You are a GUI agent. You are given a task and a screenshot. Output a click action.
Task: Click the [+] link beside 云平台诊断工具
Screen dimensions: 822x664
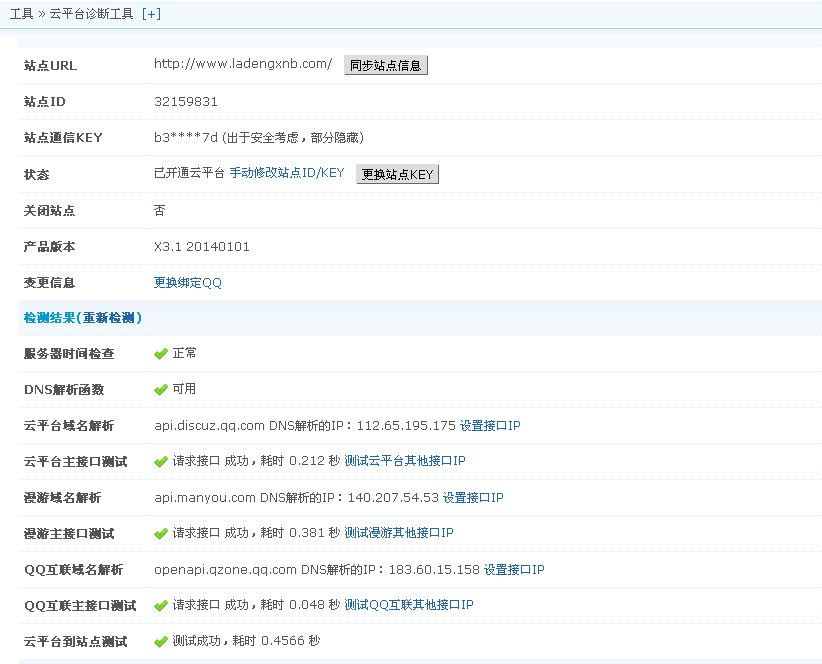[x=151, y=14]
